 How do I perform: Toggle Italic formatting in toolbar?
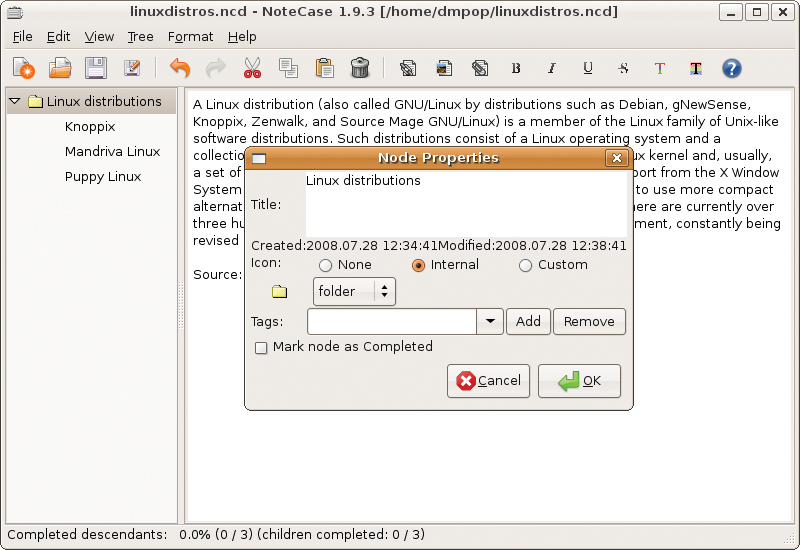click(x=552, y=68)
